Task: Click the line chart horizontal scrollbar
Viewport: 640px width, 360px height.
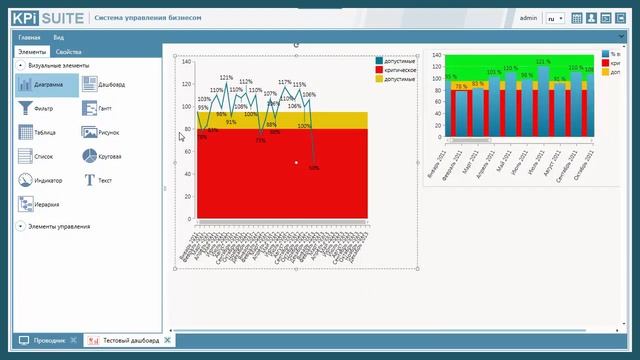Action: click(x=282, y=222)
